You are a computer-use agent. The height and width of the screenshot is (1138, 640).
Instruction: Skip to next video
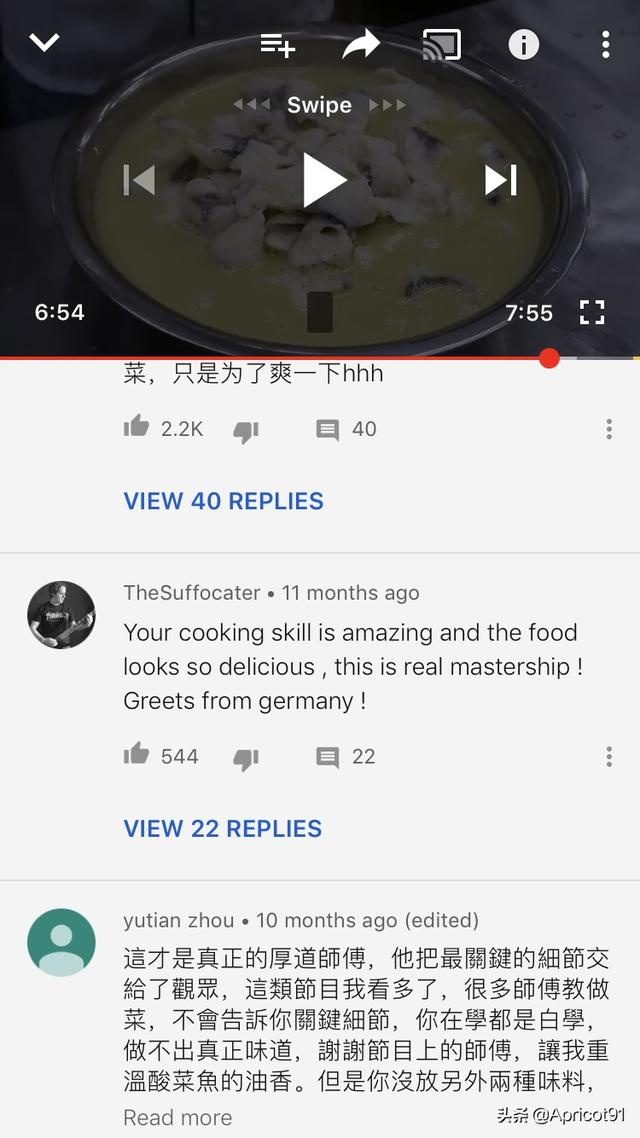pos(501,180)
